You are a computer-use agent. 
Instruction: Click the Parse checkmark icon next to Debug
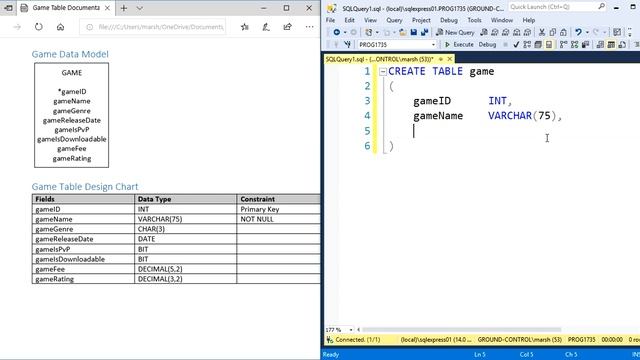(516, 44)
